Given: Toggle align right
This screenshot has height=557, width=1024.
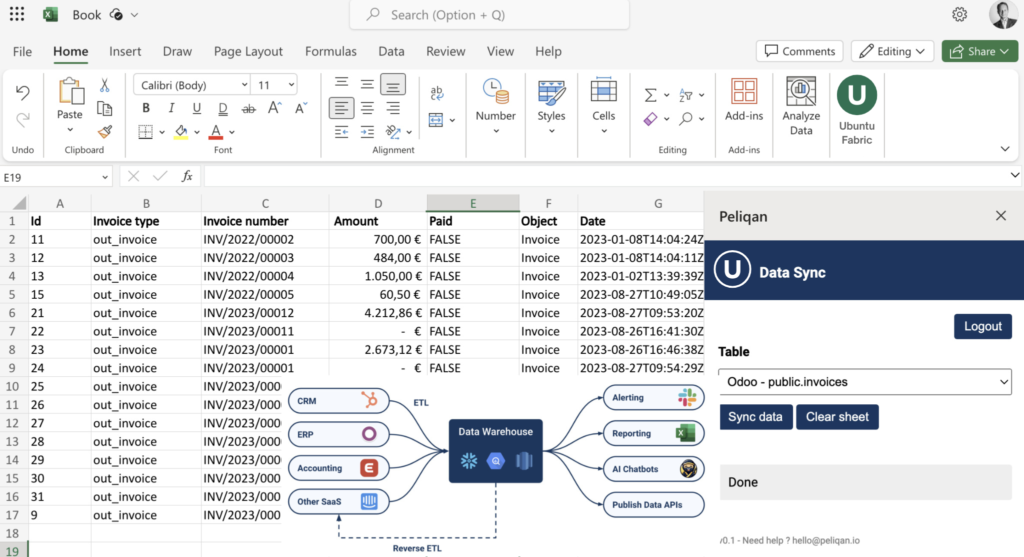Looking at the screenshot, I should pos(392,108).
